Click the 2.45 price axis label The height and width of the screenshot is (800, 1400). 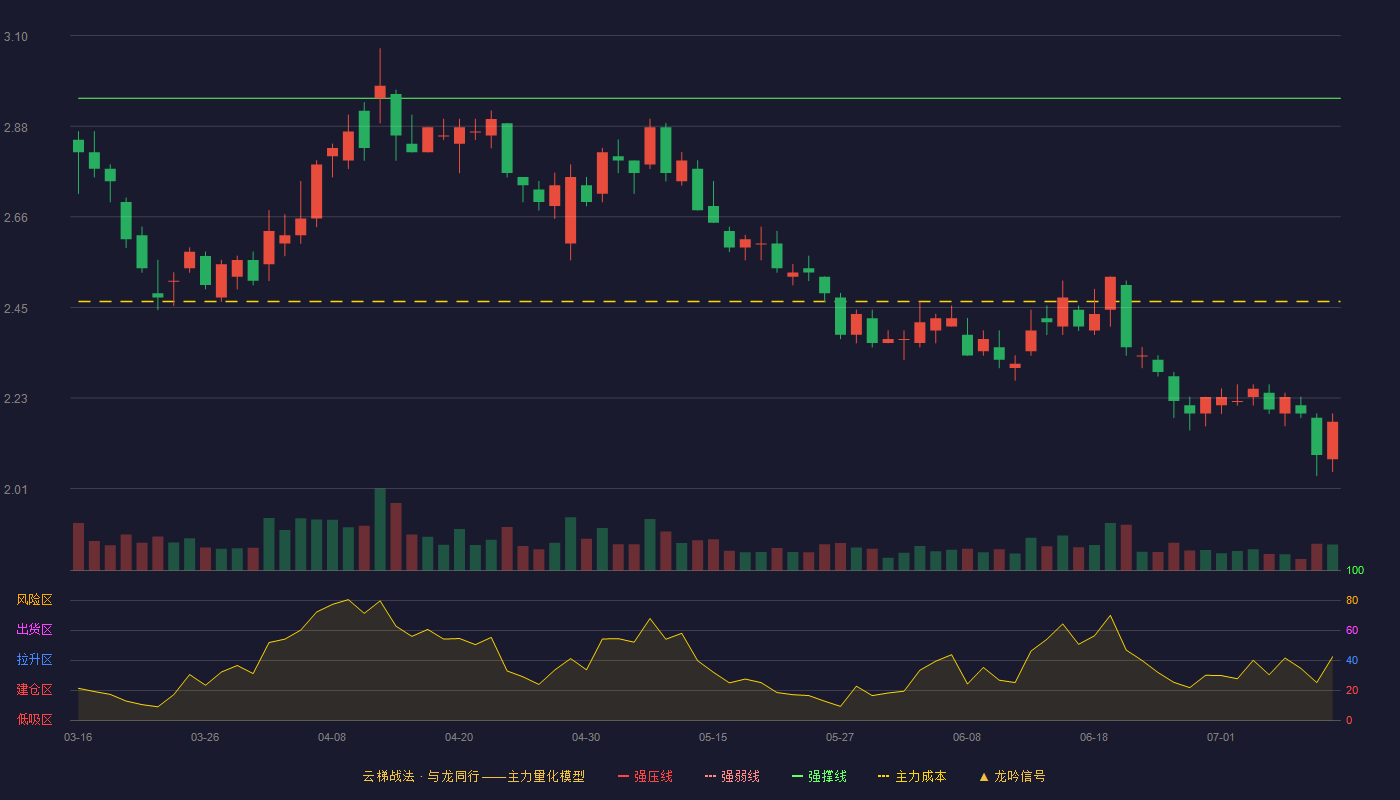(x=16, y=309)
